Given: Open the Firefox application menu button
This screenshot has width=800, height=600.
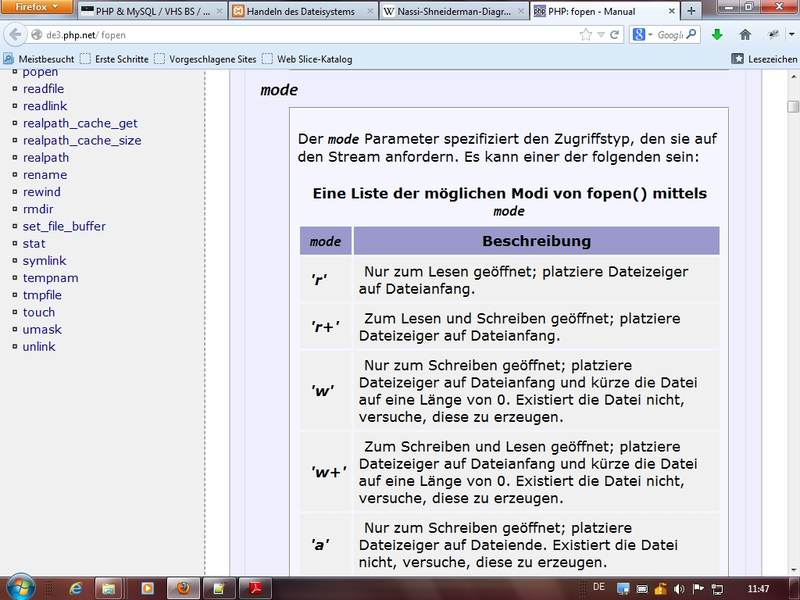Looking at the screenshot, I should pos(36,7).
